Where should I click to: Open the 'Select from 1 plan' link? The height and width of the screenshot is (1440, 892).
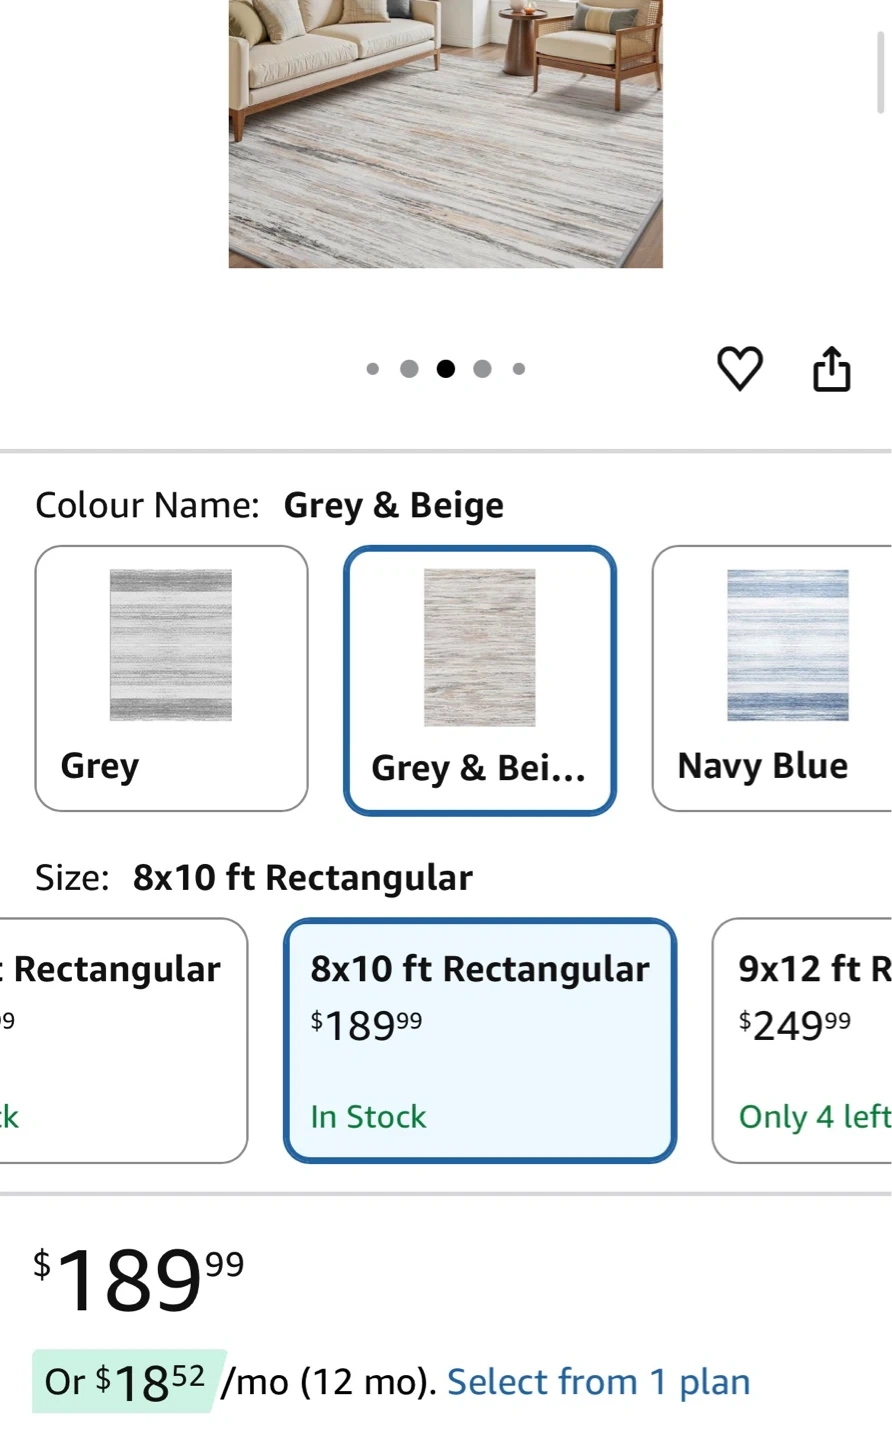598,1382
